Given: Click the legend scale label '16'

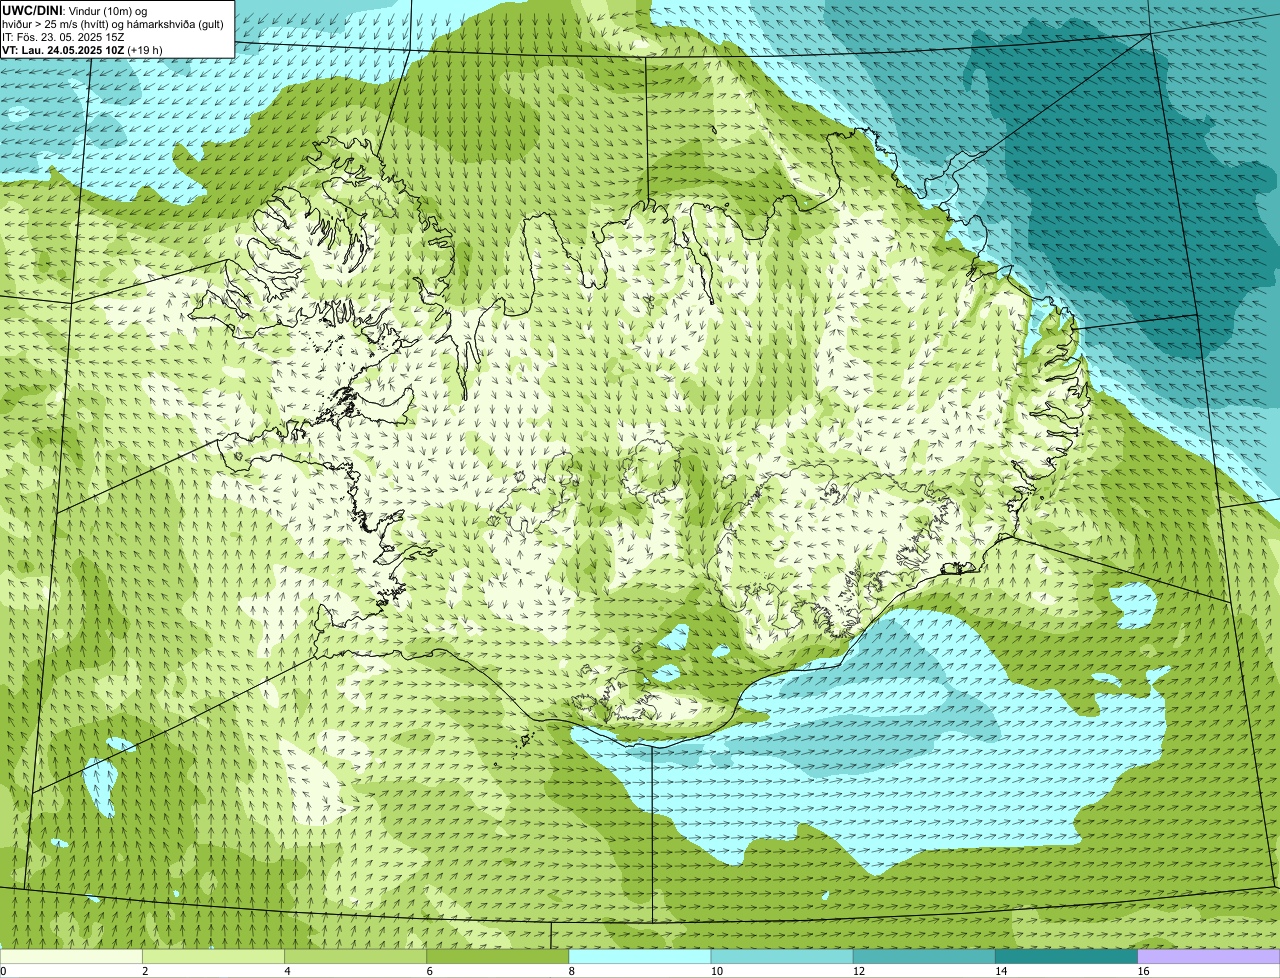Looking at the screenshot, I should 1143,971.
